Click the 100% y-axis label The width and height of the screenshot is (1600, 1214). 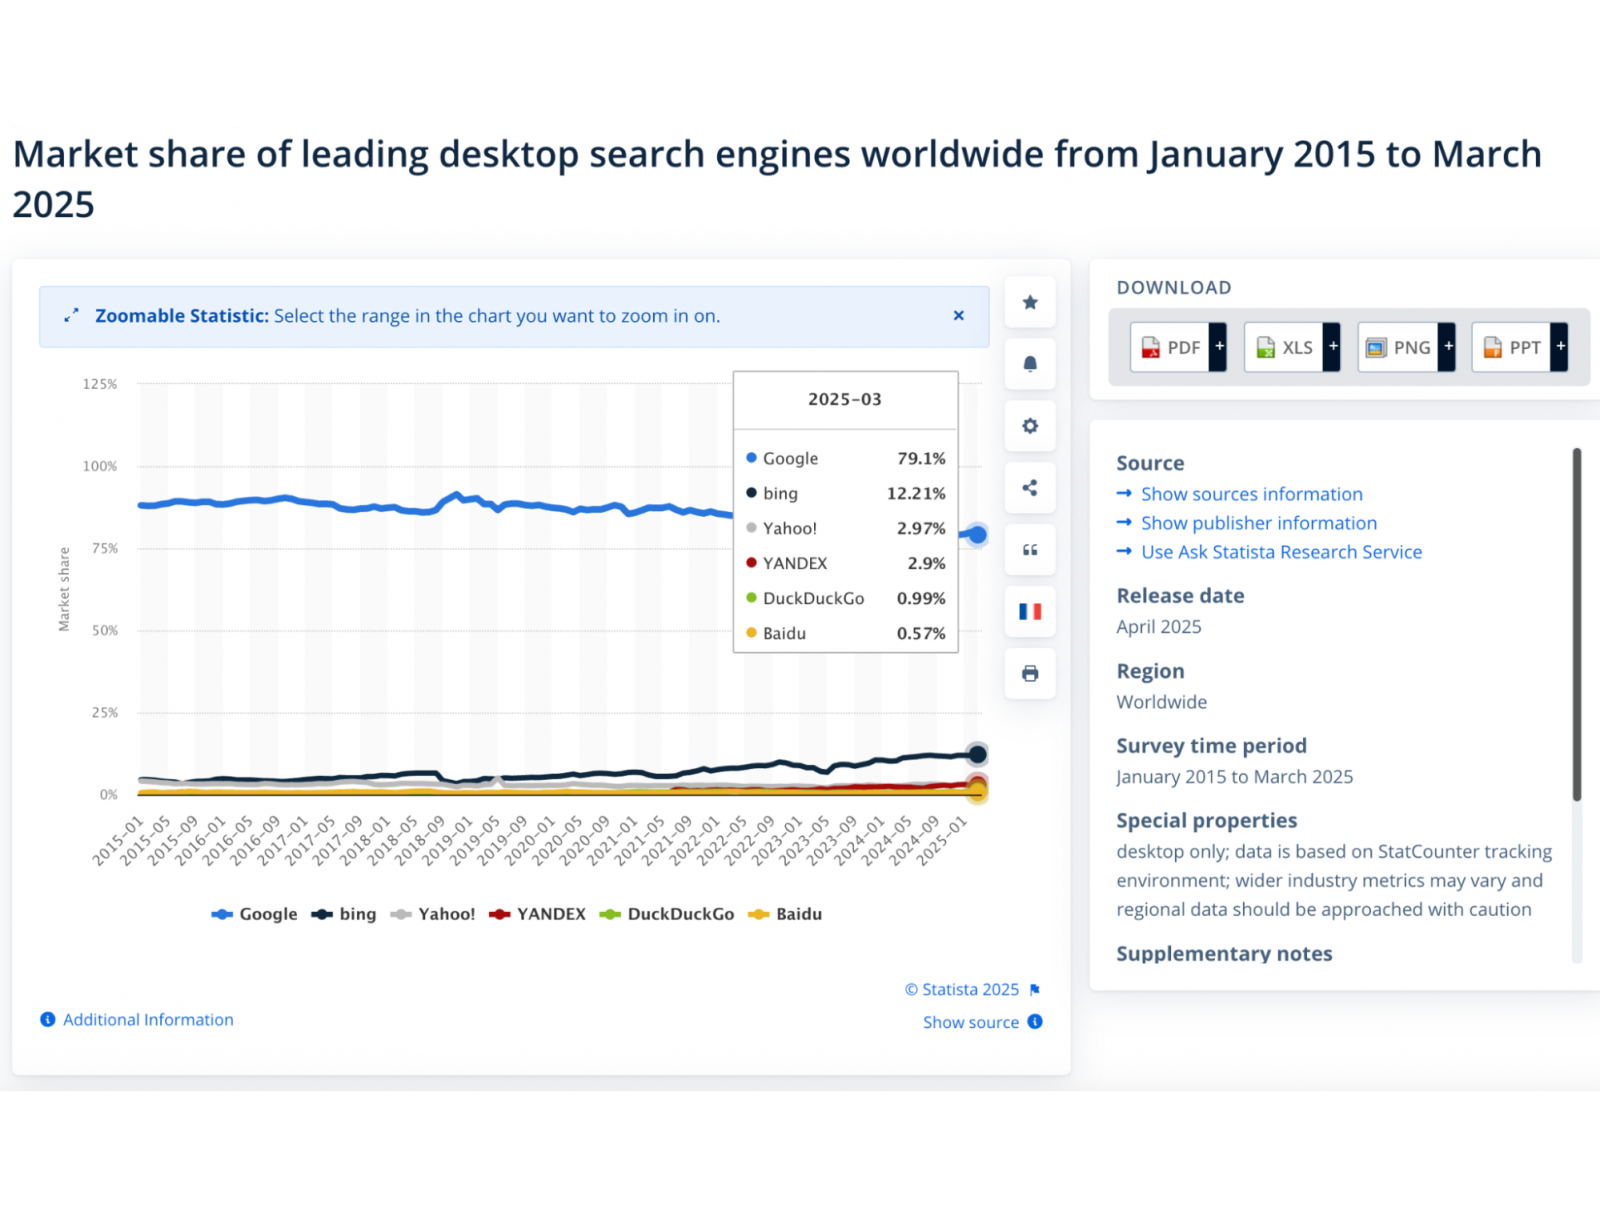[100, 466]
